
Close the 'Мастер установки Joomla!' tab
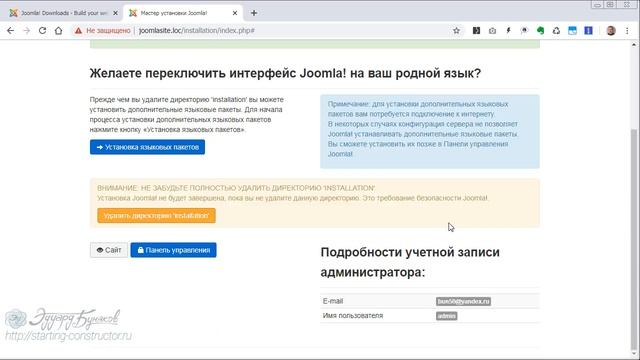[235, 13]
